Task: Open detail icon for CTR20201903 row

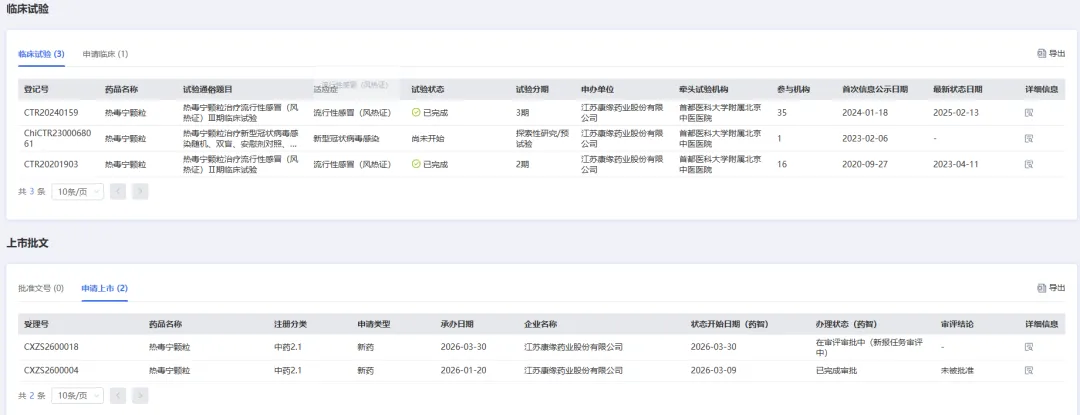Action: [x=1029, y=164]
